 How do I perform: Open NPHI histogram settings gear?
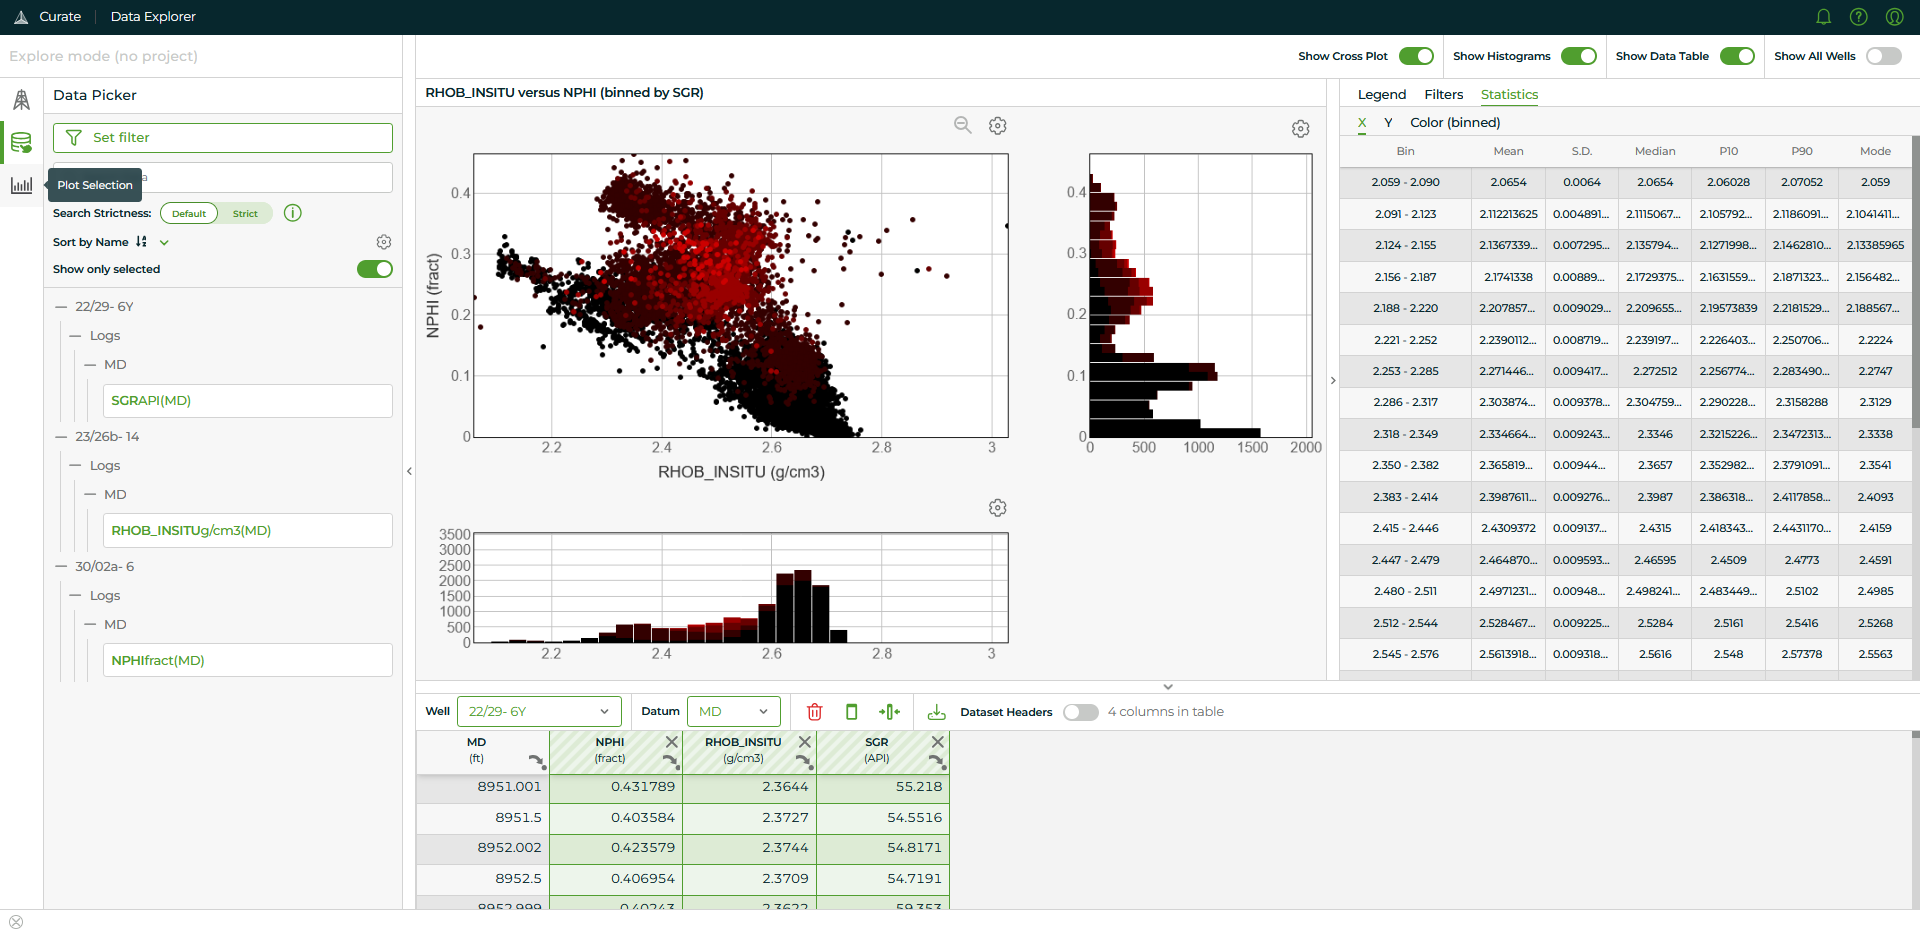point(1301,129)
